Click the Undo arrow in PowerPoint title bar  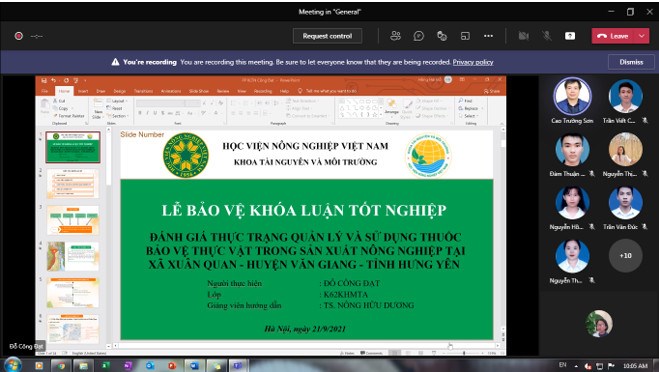click(54, 80)
